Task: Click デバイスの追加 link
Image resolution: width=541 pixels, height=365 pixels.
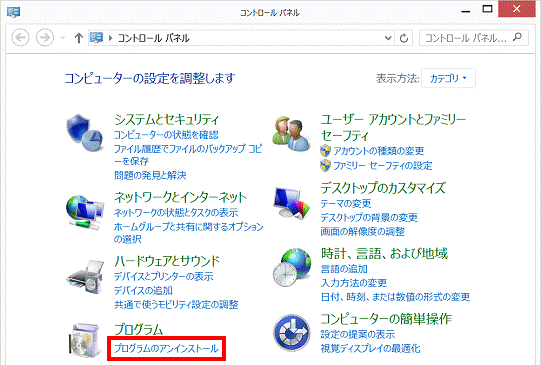Action: (143, 290)
